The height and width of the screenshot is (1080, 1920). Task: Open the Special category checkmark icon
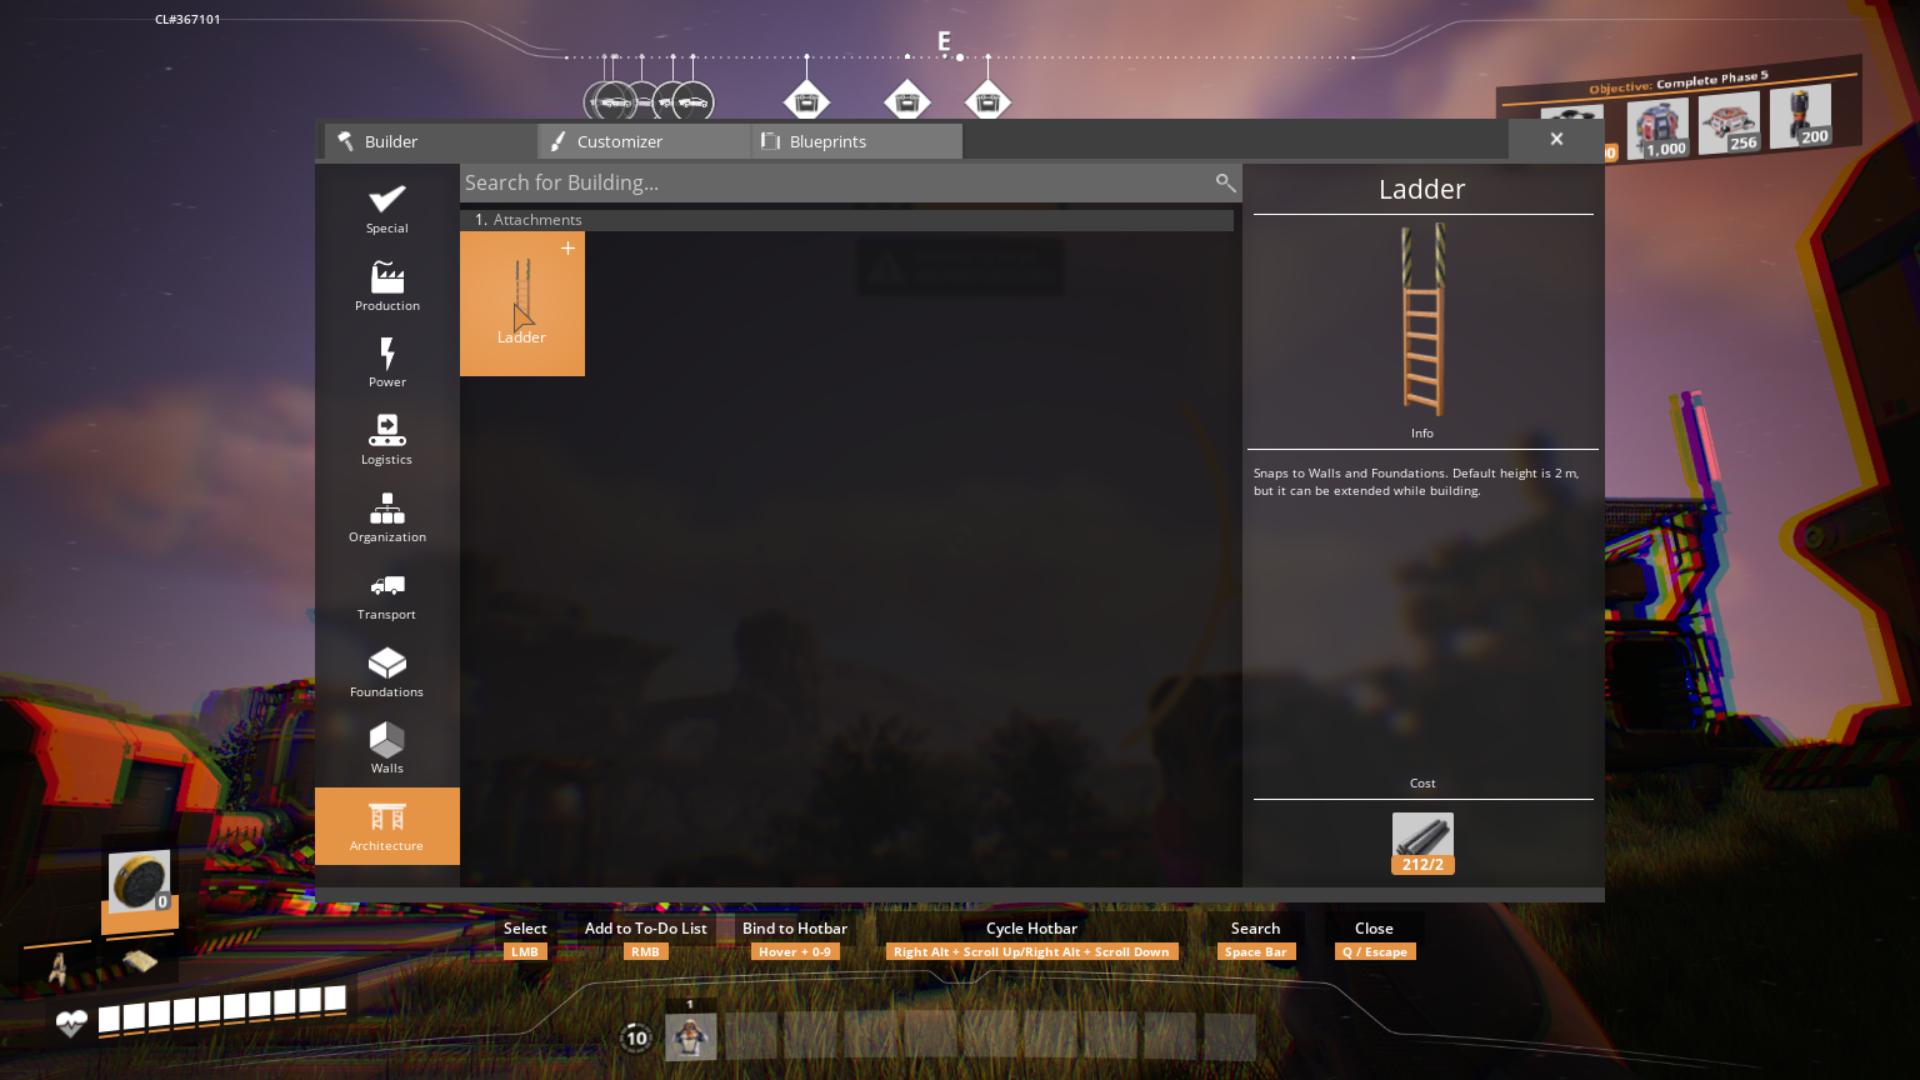[x=386, y=204]
